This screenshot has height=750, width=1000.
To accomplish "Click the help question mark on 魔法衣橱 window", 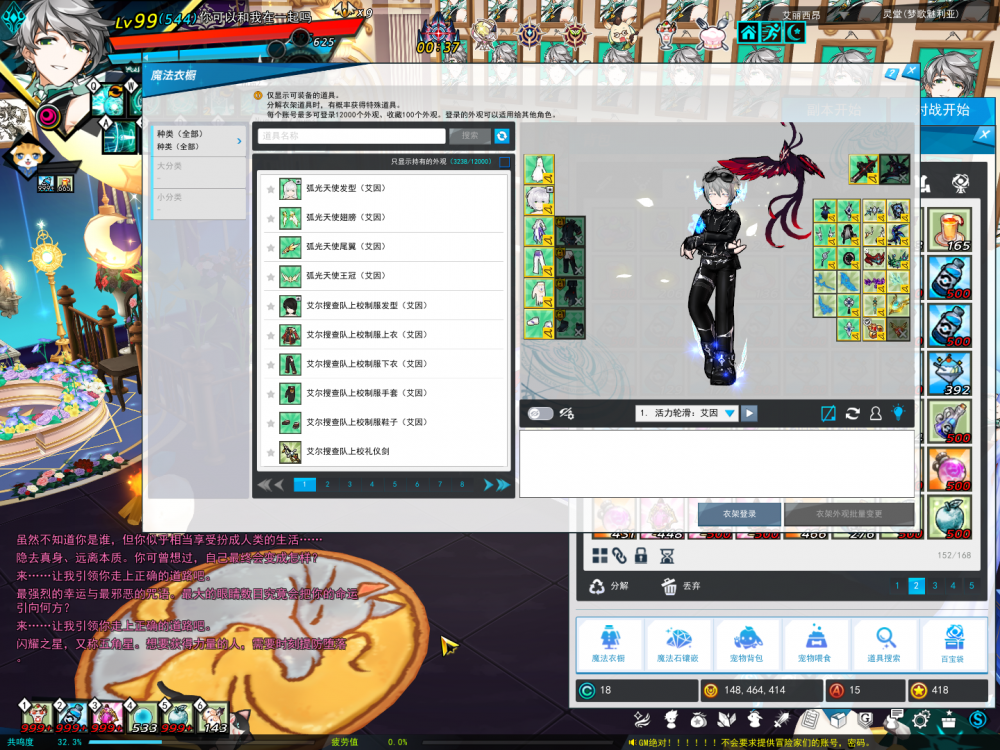I will pyautogui.click(x=892, y=74).
